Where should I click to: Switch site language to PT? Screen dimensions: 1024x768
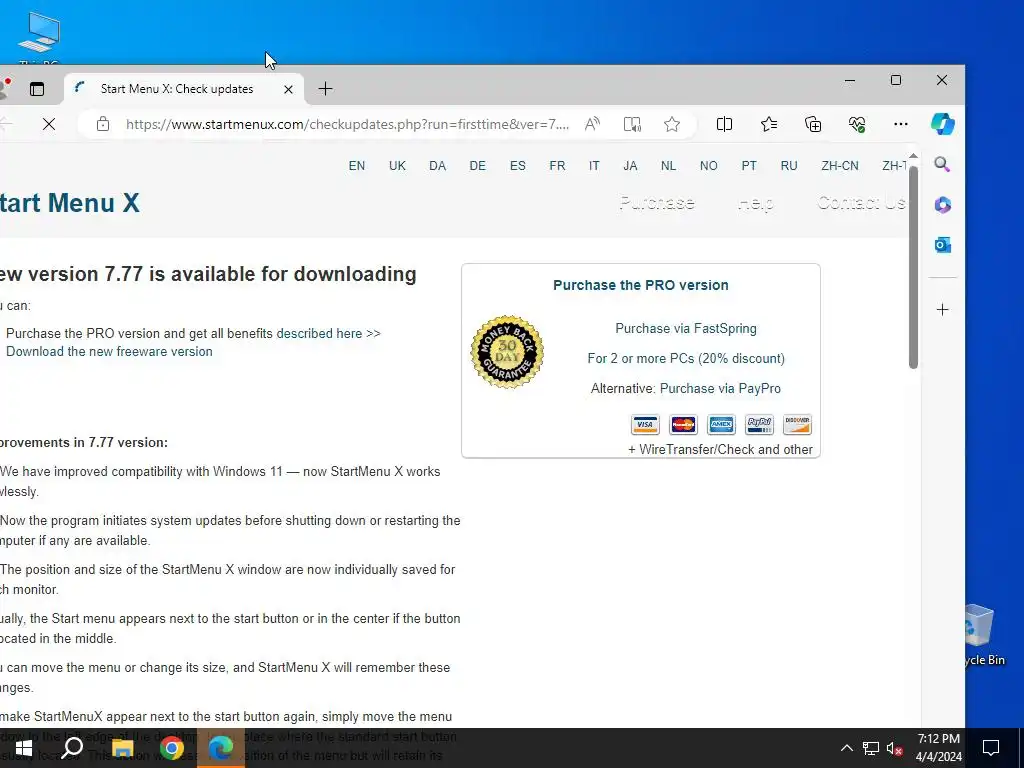click(x=749, y=166)
